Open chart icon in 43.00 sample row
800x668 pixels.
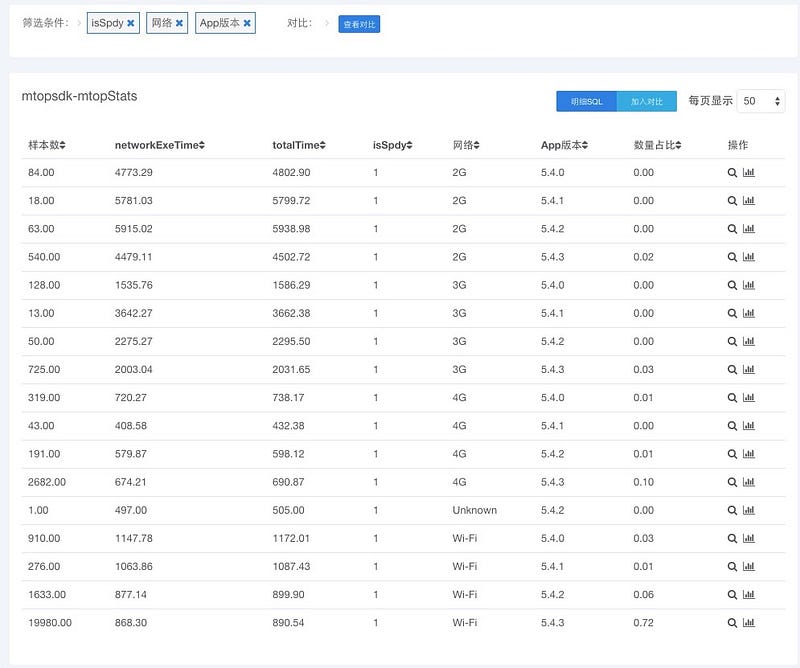pos(748,426)
